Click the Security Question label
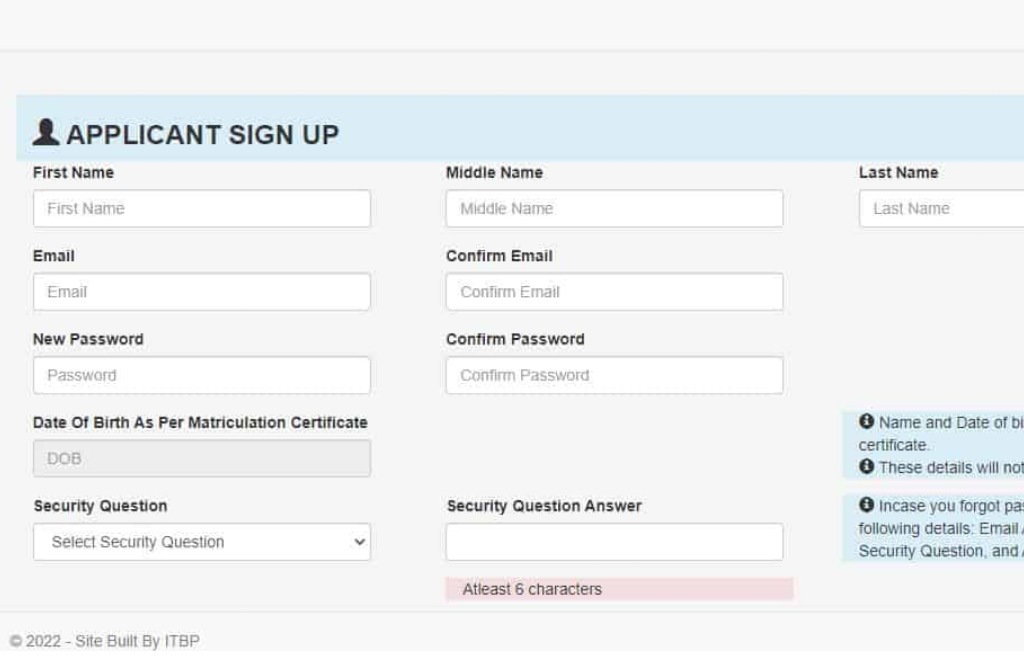The image size is (1024, 672). pos(100,506)
